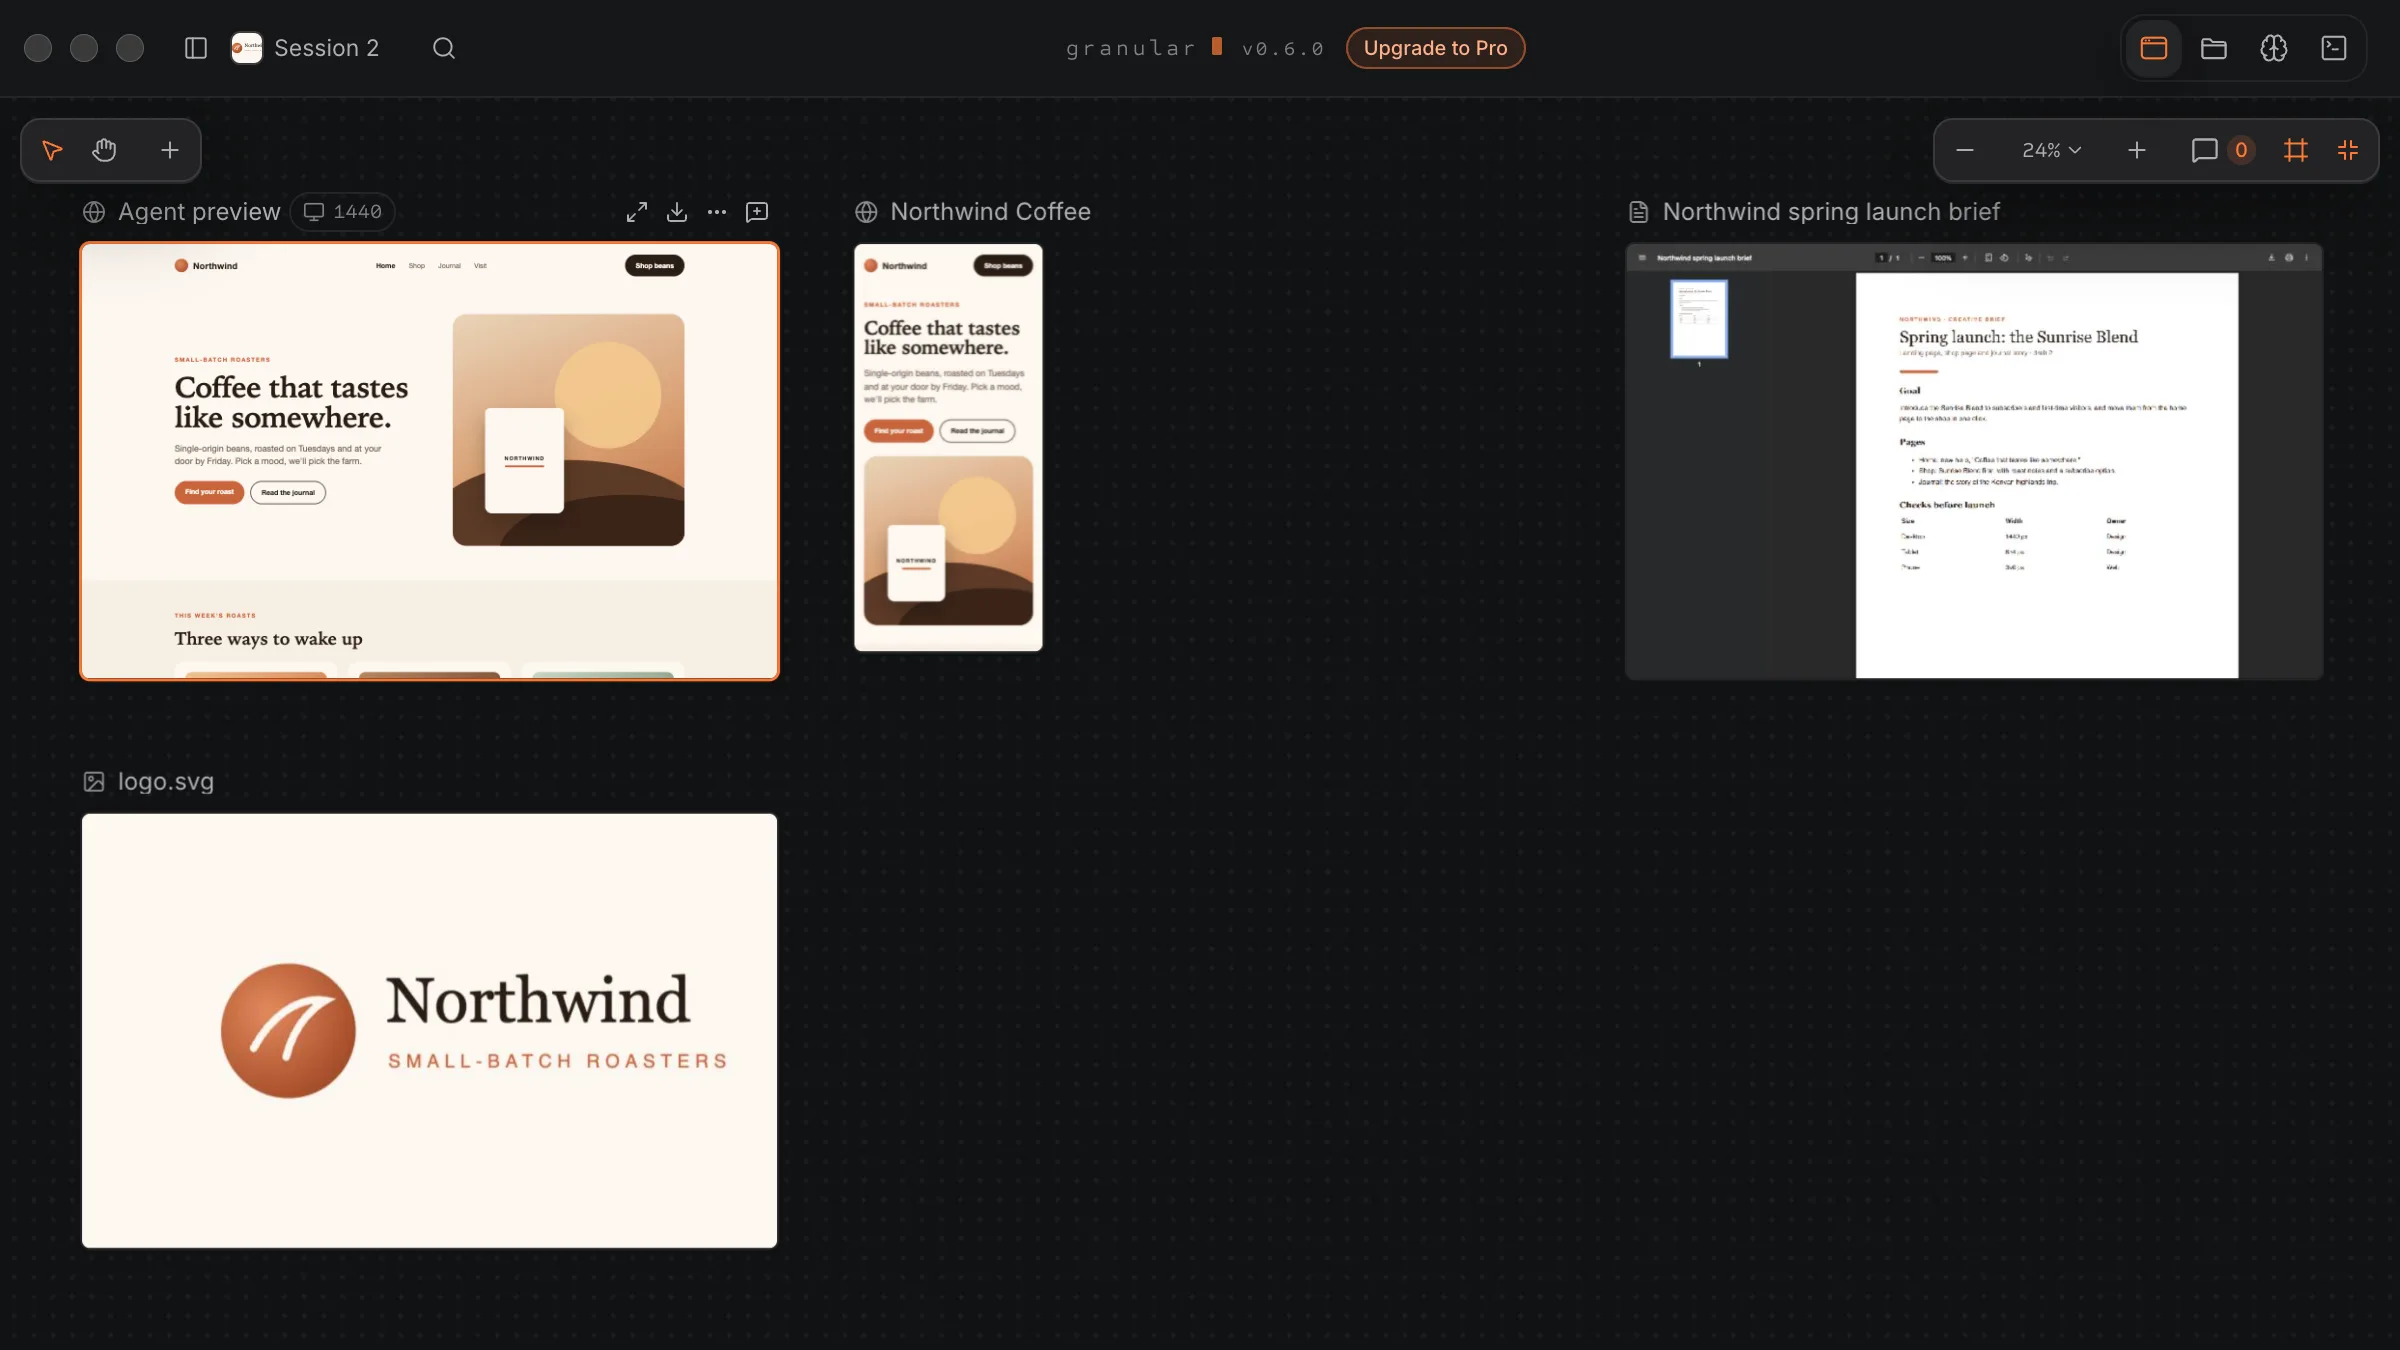Open the search magnifier icon
Image resolution: width=2400 pixels, height=1350 pixels.
(x=444, y=48)
